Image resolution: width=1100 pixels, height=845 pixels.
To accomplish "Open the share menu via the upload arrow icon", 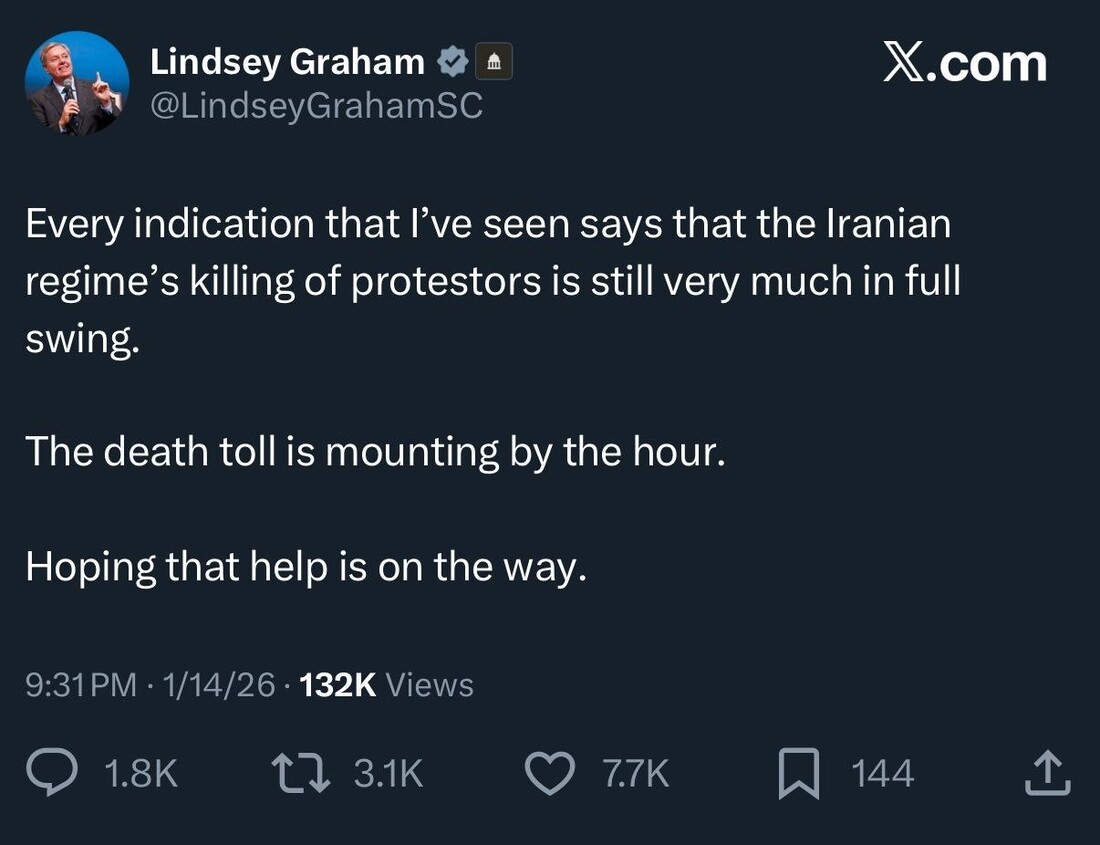I will (1048, 774).
